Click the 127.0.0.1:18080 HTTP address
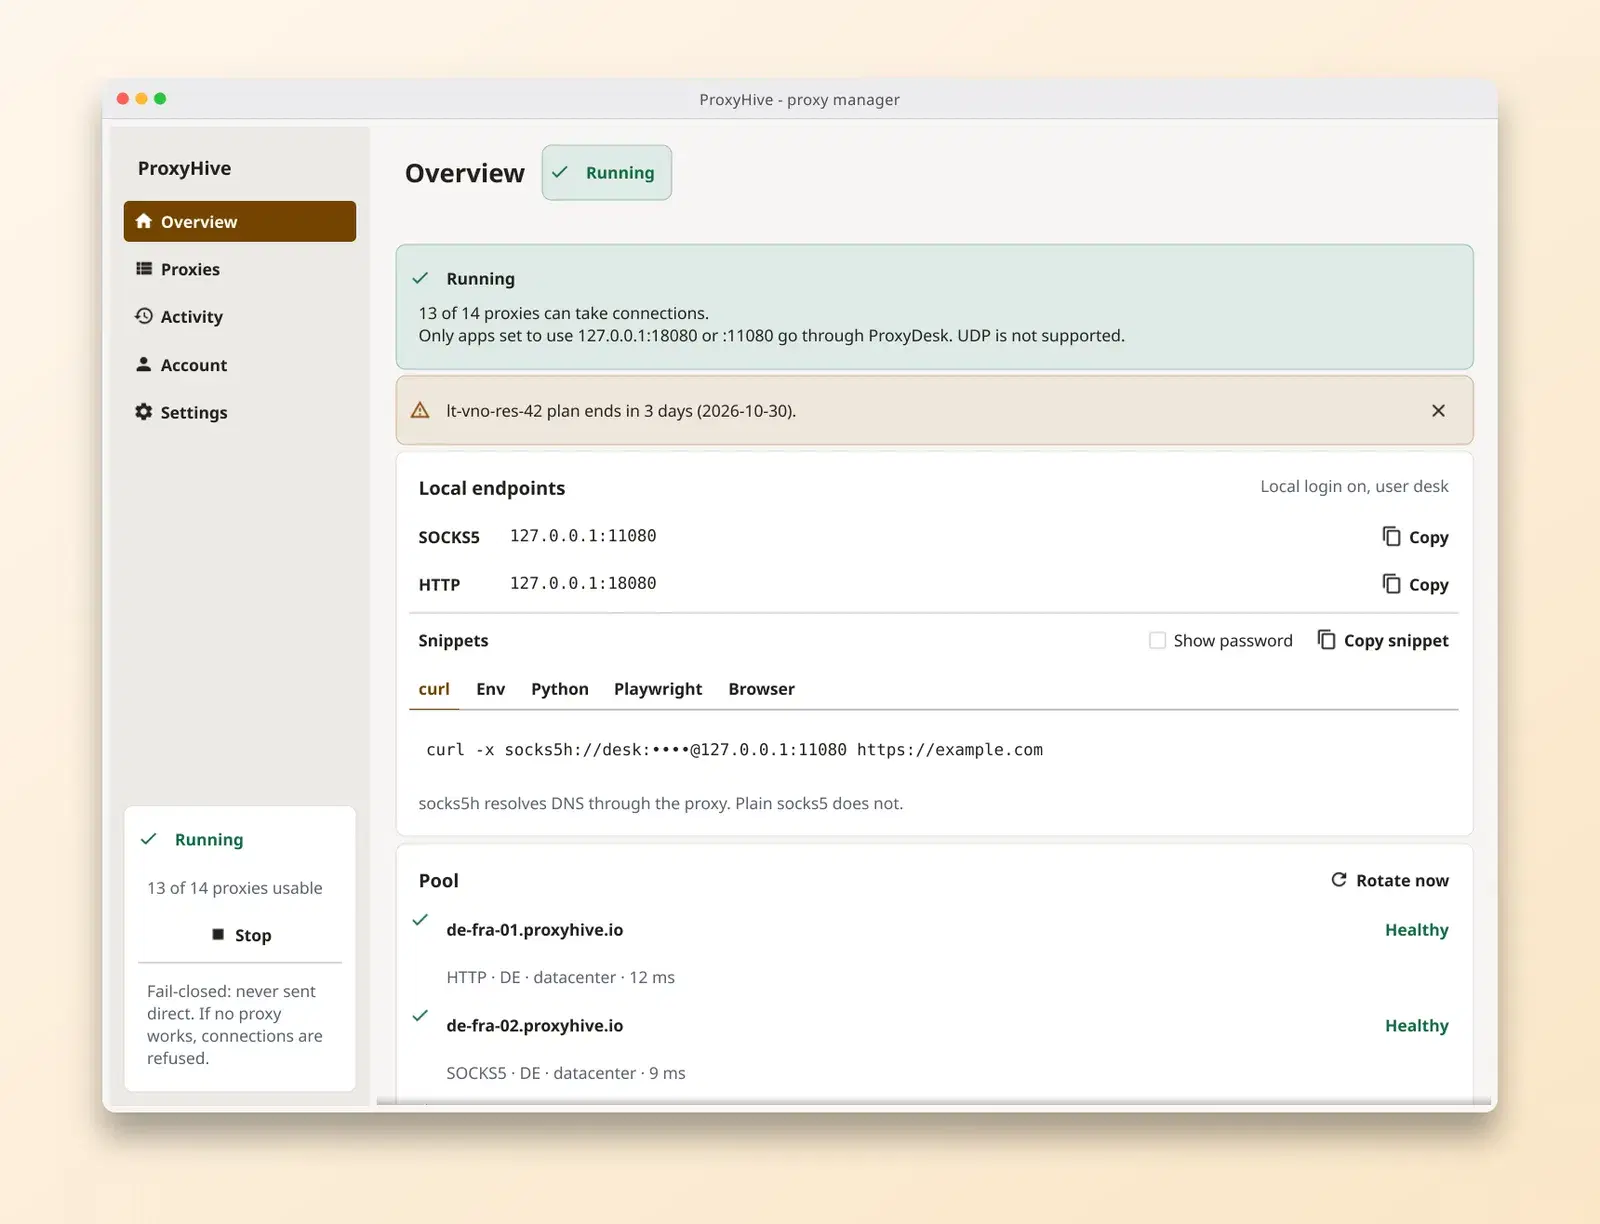Viewport: 1600px width, 1224px height. click(x=583, y=583)
